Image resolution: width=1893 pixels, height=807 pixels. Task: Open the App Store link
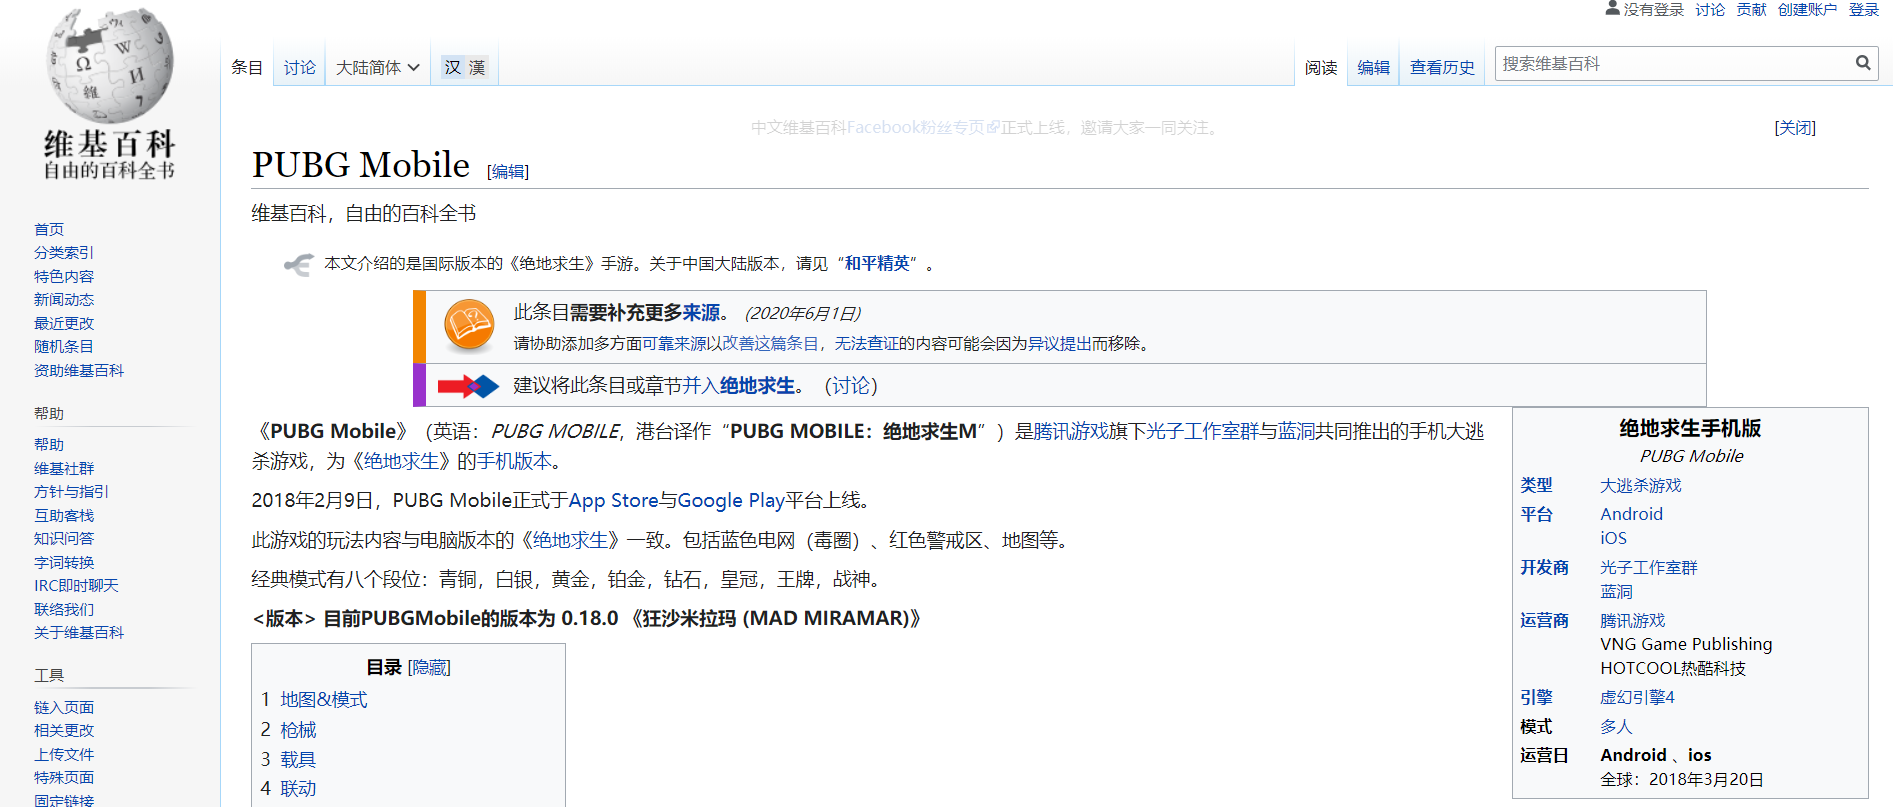point(613,501)
